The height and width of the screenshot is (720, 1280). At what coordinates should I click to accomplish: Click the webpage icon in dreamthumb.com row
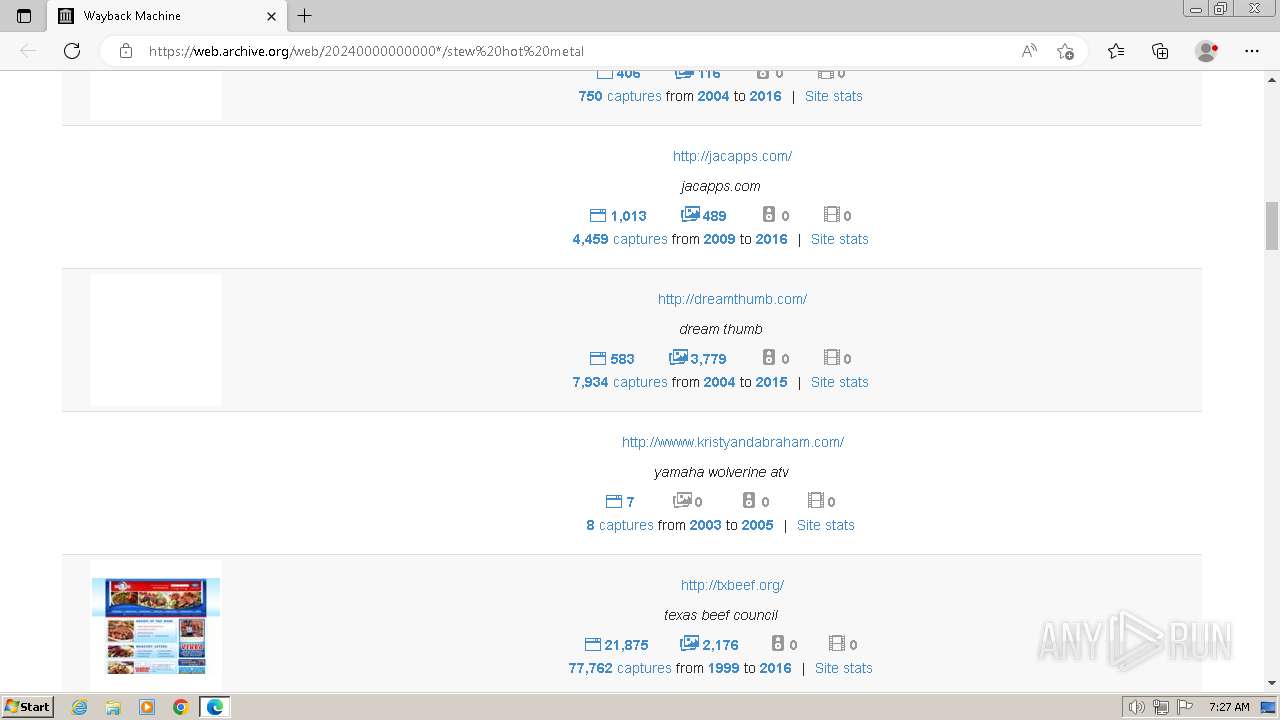point(598,358)
